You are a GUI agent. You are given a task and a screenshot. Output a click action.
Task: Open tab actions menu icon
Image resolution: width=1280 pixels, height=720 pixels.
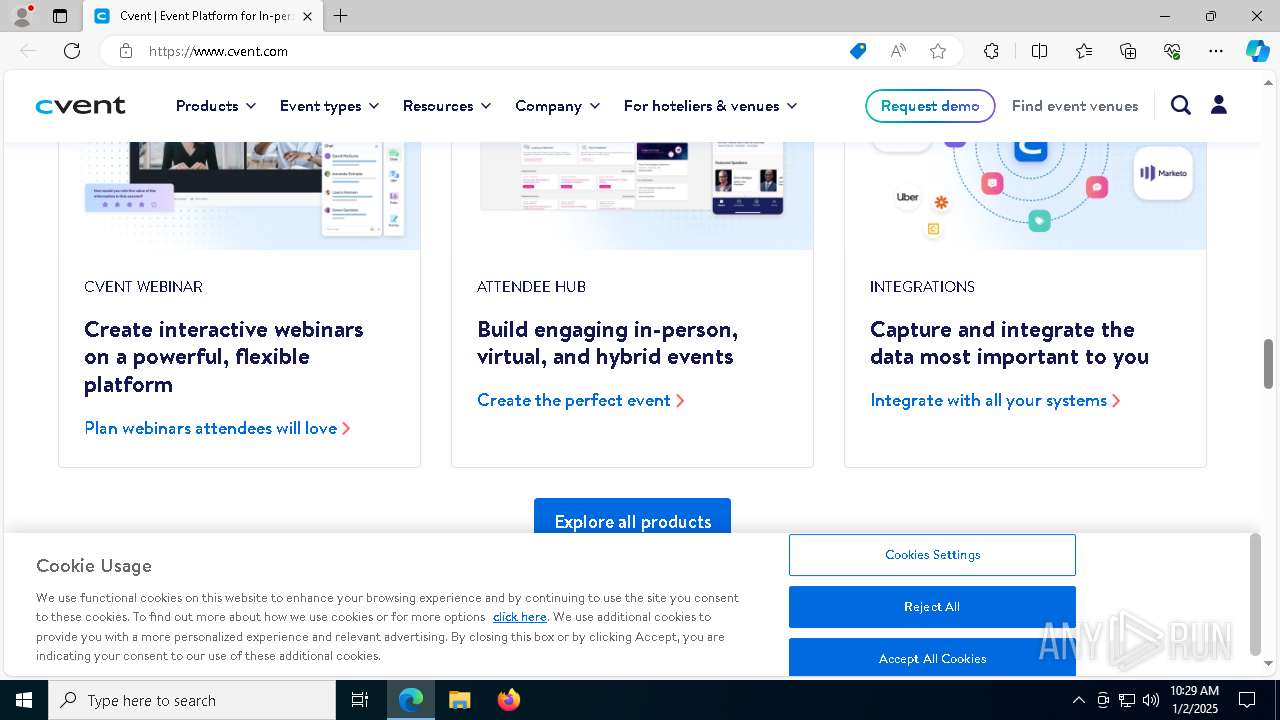(60, 16)
